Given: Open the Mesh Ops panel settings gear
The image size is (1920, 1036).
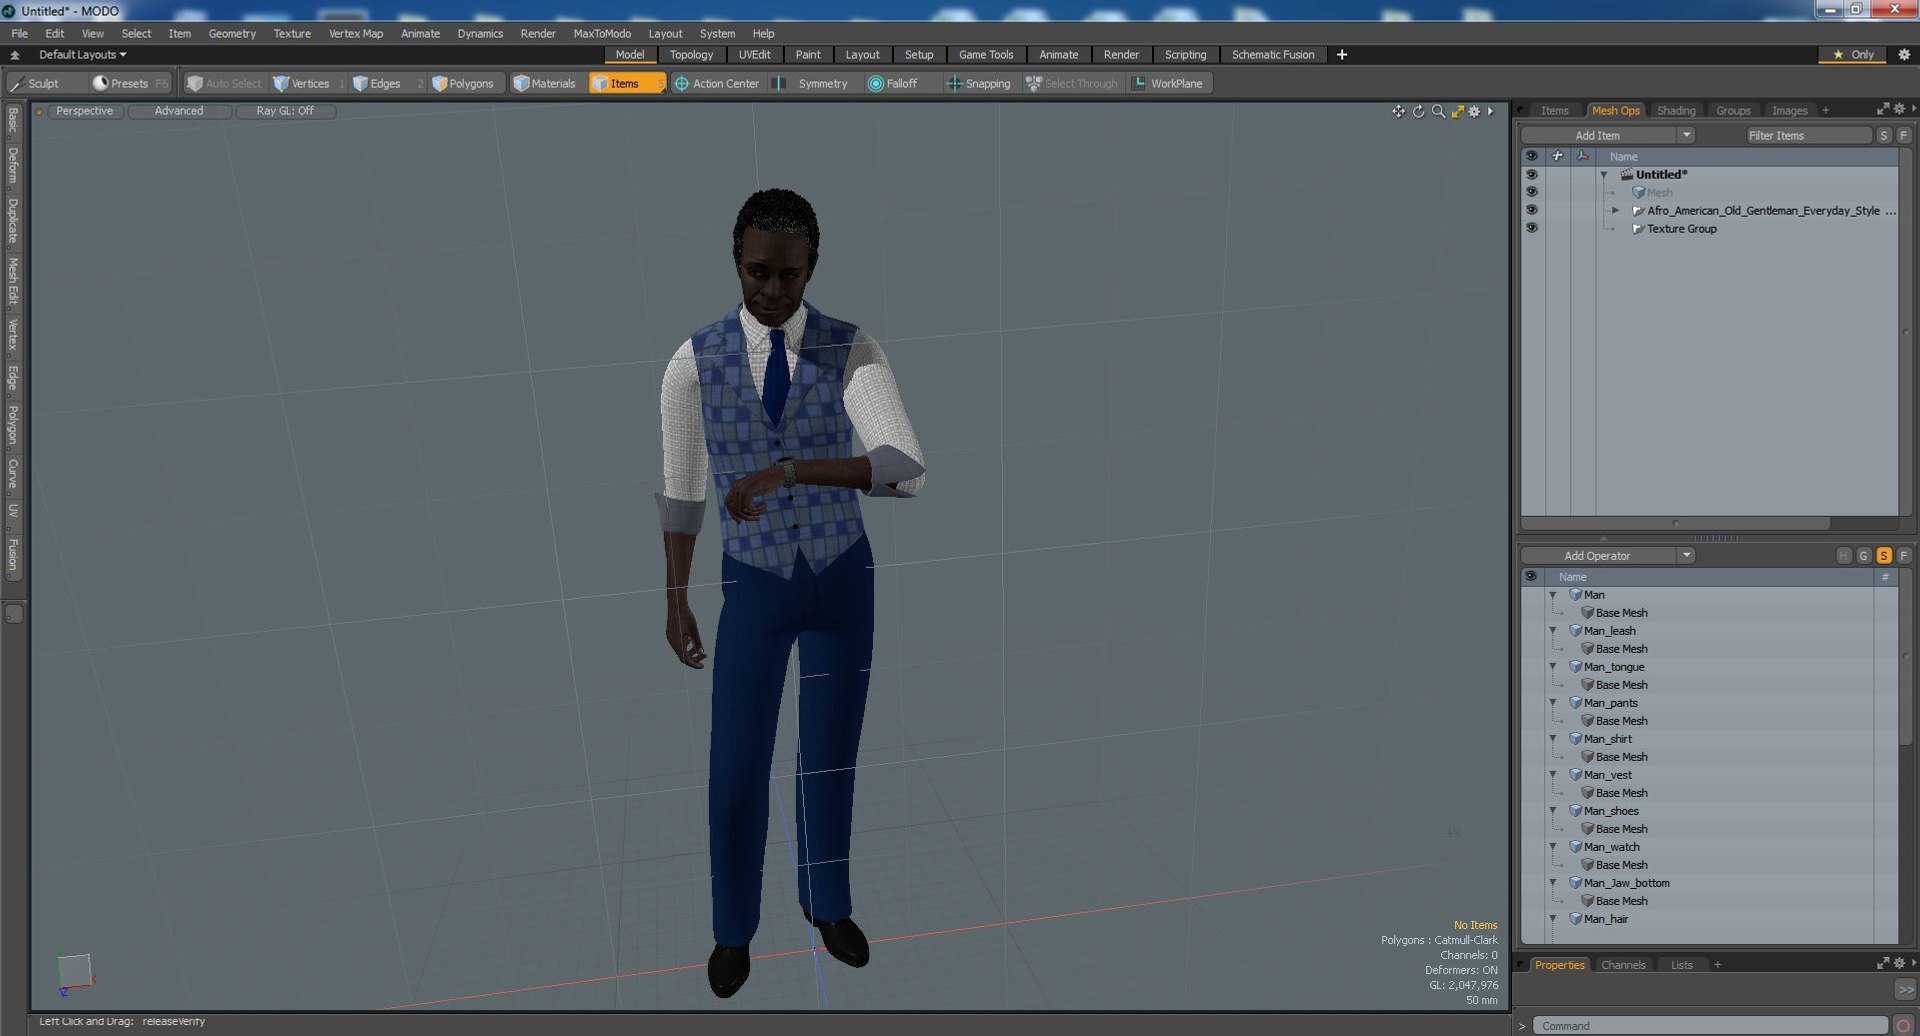Looking at the screenshot, I should (1899, 109).
